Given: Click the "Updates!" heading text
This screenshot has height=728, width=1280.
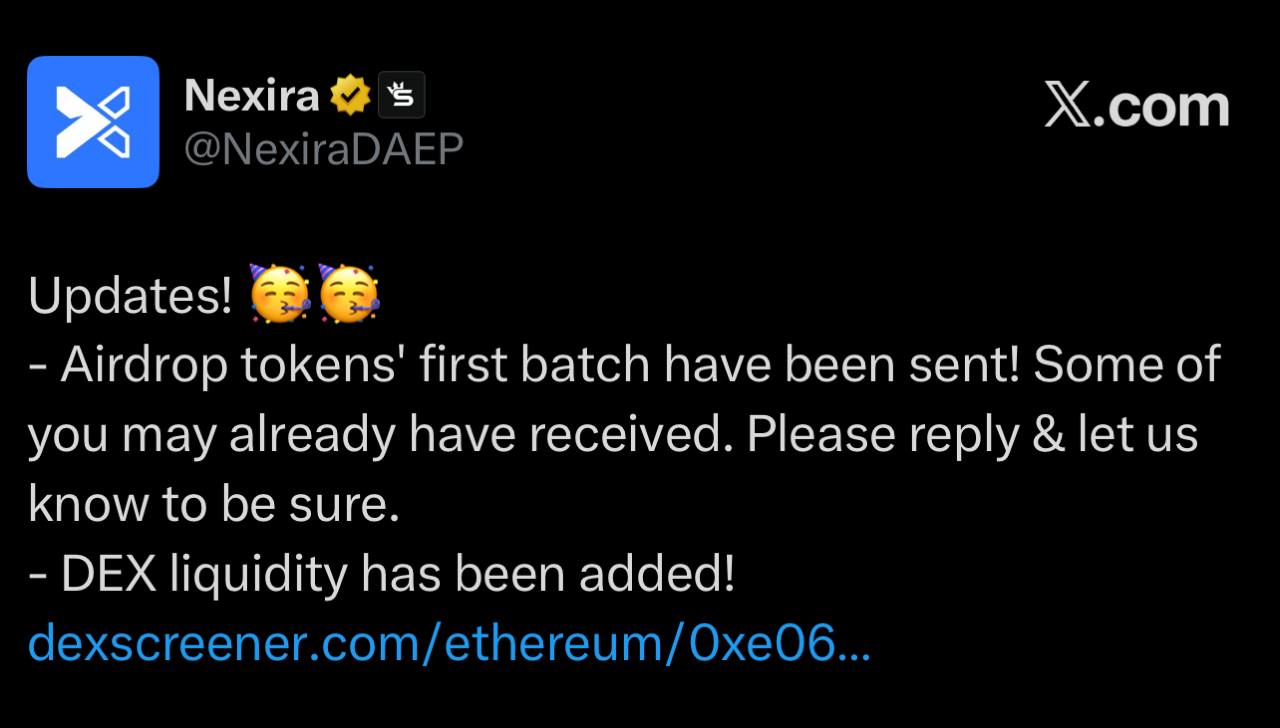Looking at the screenshot, I should click(130, 297).
